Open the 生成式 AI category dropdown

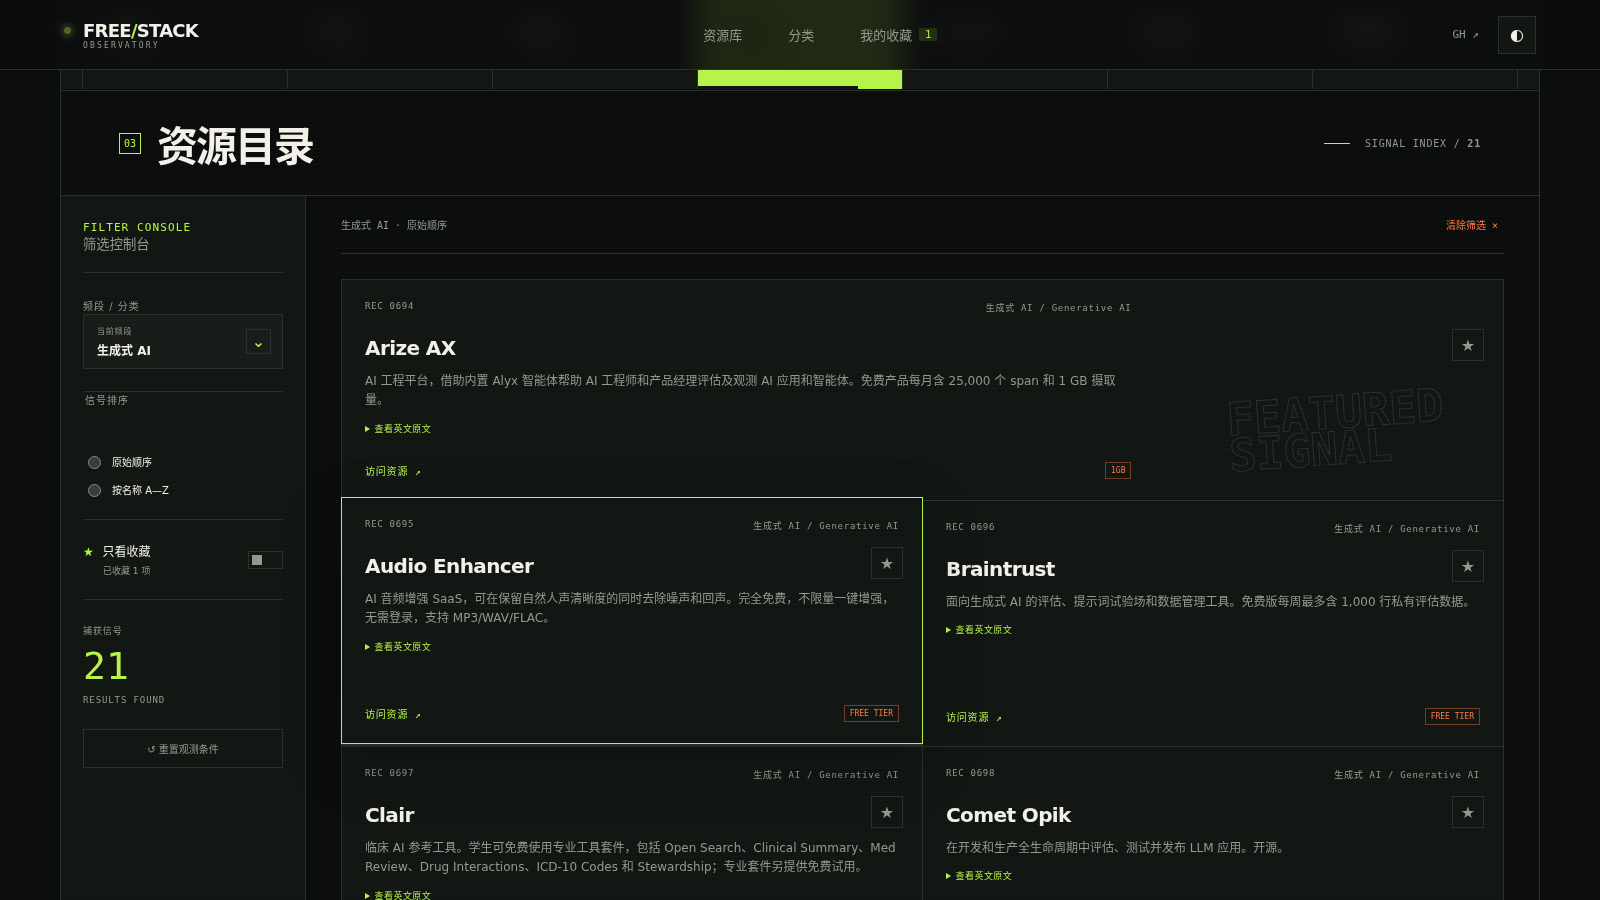click(x=183, y=341)
